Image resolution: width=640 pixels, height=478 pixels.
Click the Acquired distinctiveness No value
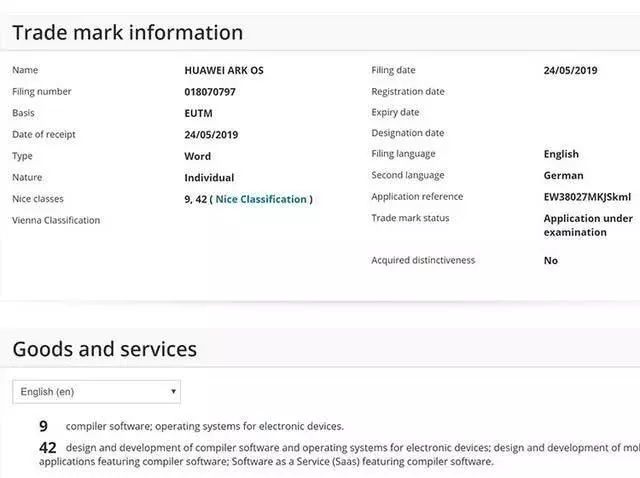click(551, 261)
